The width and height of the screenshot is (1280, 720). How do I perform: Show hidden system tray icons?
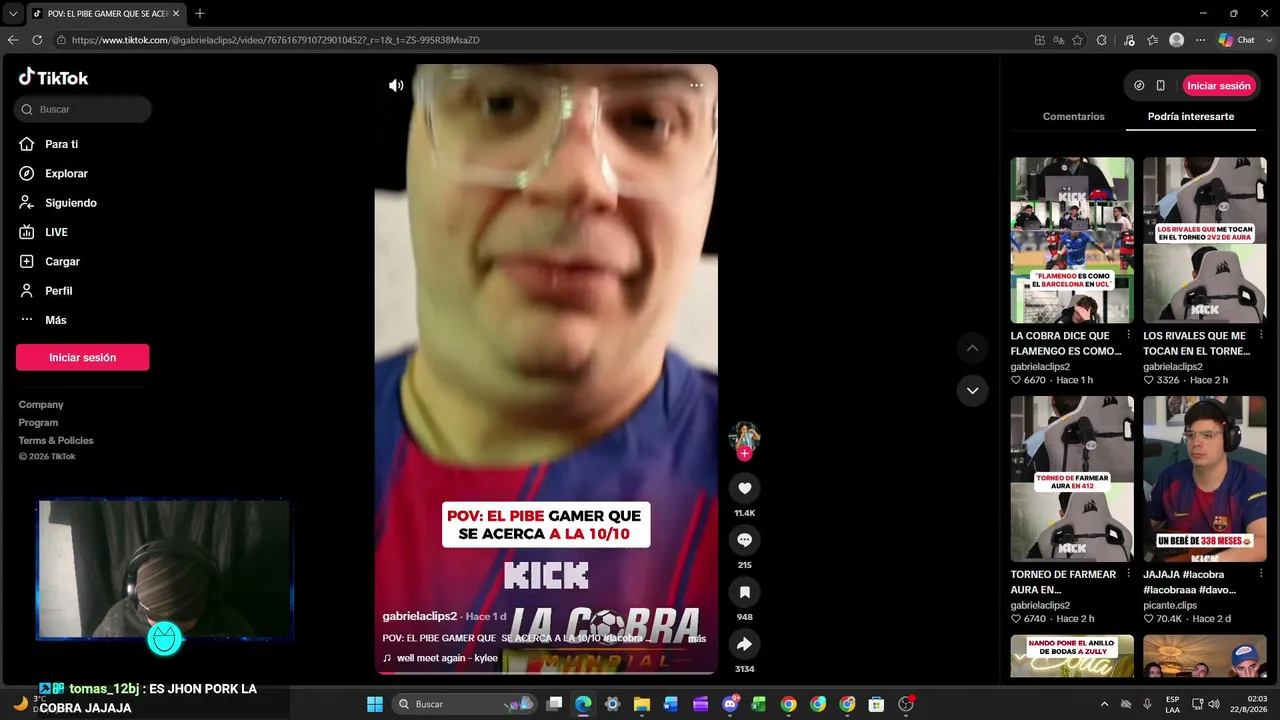pyautogui.click(x=1104, y=704)
